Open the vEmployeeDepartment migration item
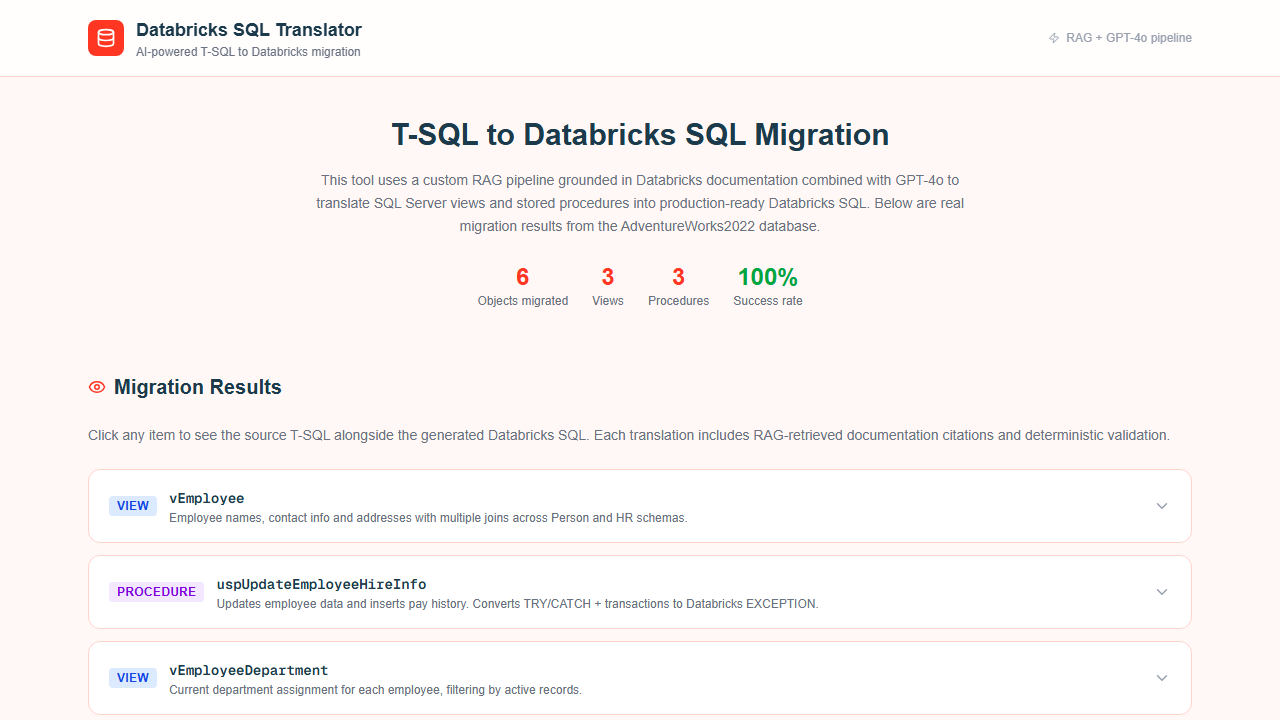 (x=640, y=678)
